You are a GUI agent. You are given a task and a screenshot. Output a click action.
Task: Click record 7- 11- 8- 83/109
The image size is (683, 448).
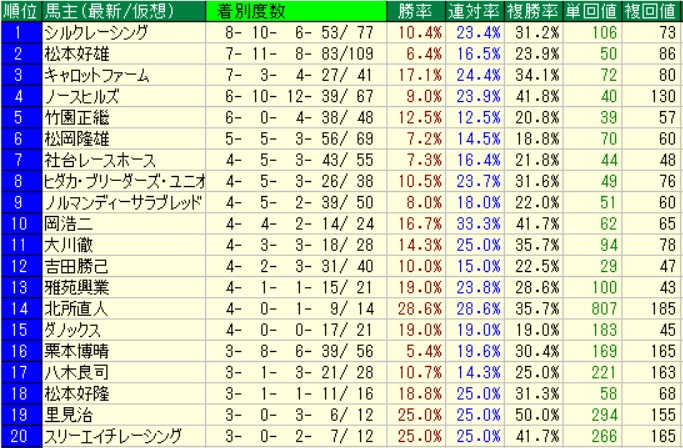click(x=300, y=54)
